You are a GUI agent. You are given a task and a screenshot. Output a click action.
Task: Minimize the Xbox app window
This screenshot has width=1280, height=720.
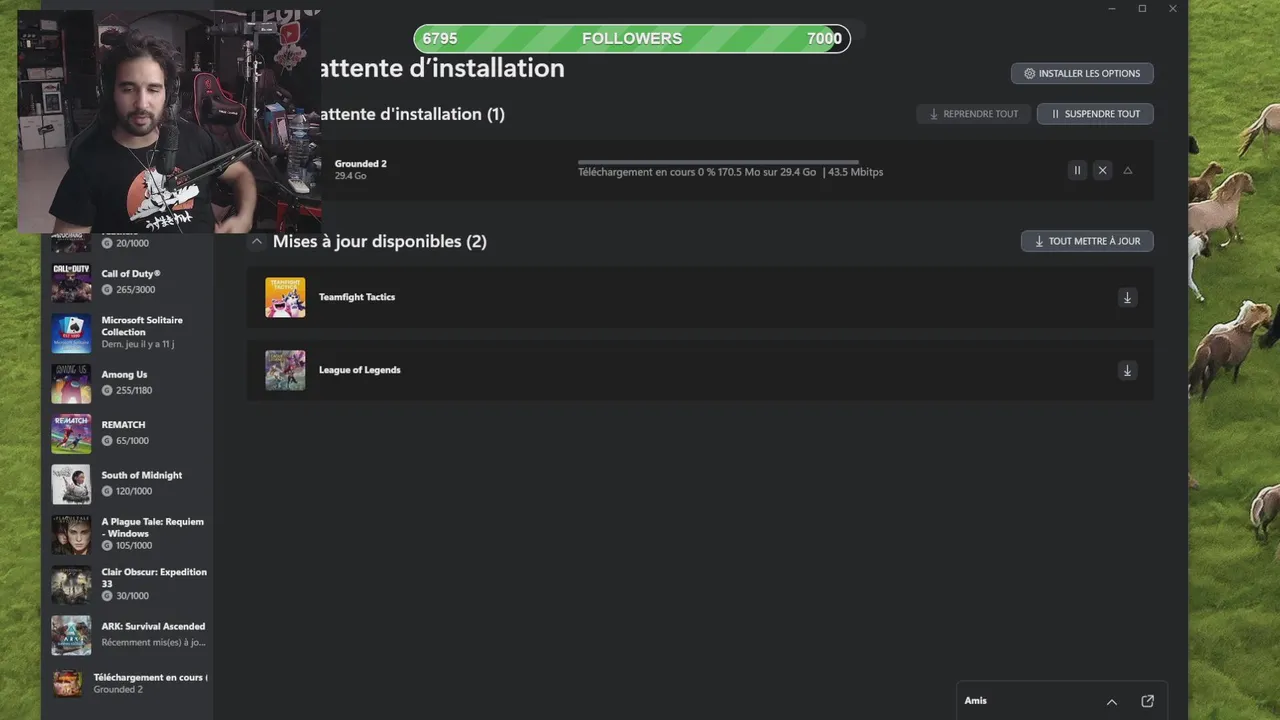click(1112, 9)
